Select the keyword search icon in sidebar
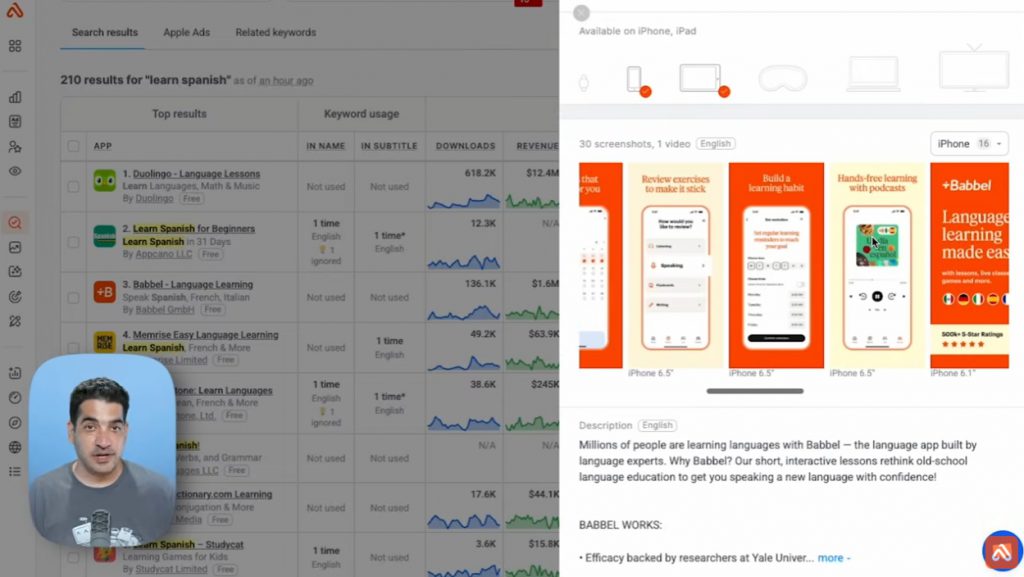Viewport: 1024px width, 577px height. point(15,223)
